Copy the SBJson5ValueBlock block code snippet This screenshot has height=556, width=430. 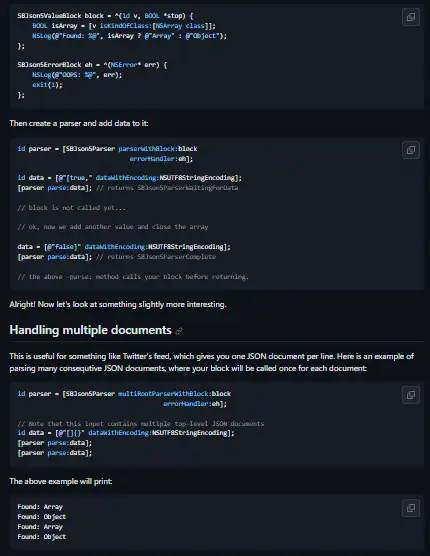[411, 17]
